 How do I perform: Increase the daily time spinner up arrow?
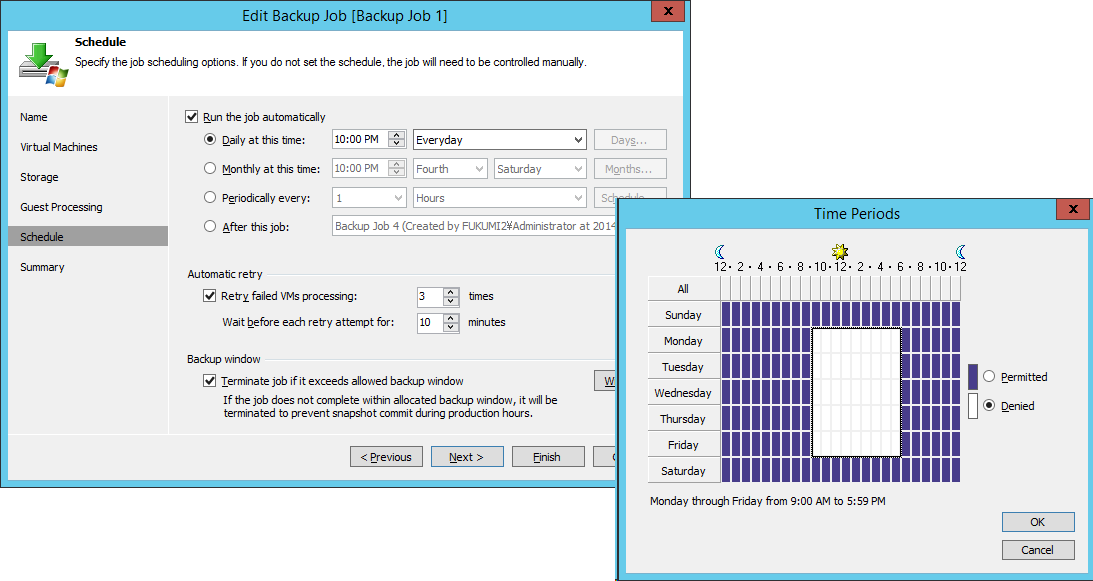tap(397, 135)
